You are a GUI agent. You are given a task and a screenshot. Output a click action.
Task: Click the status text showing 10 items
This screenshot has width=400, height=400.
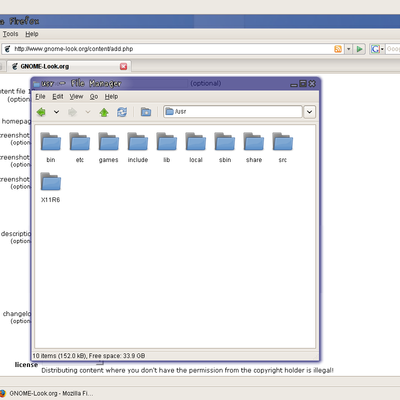[x=89, y=356]
